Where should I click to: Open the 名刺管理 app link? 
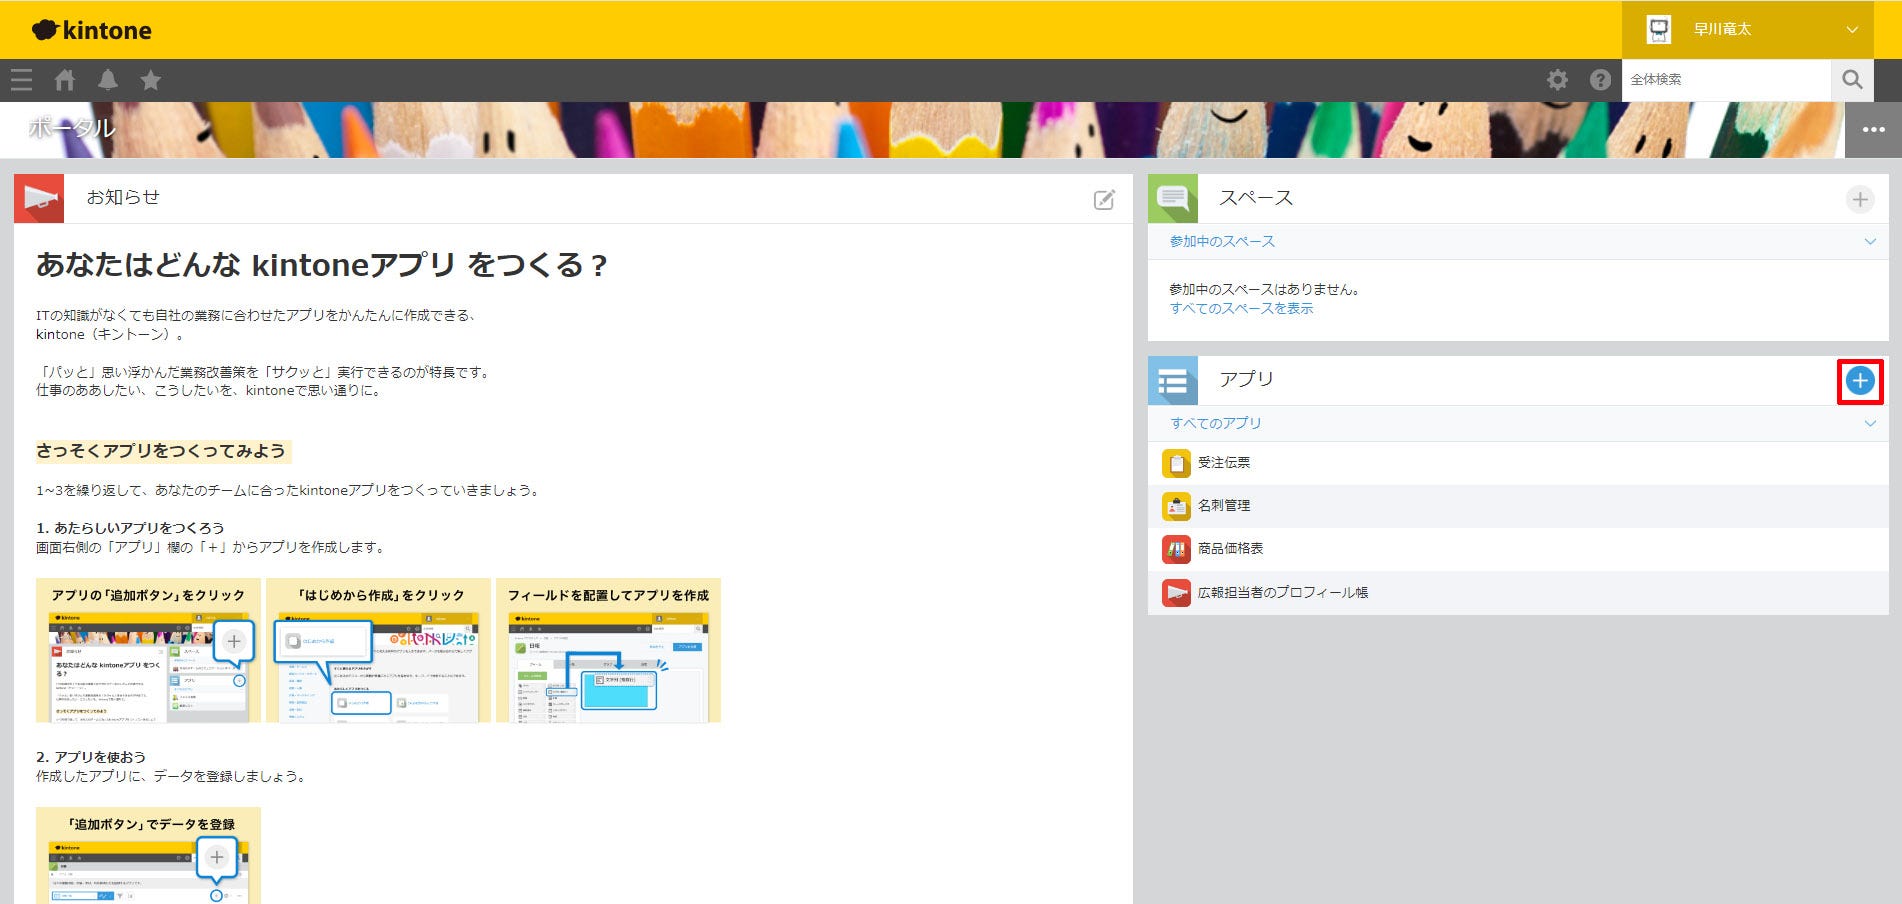1224,506
